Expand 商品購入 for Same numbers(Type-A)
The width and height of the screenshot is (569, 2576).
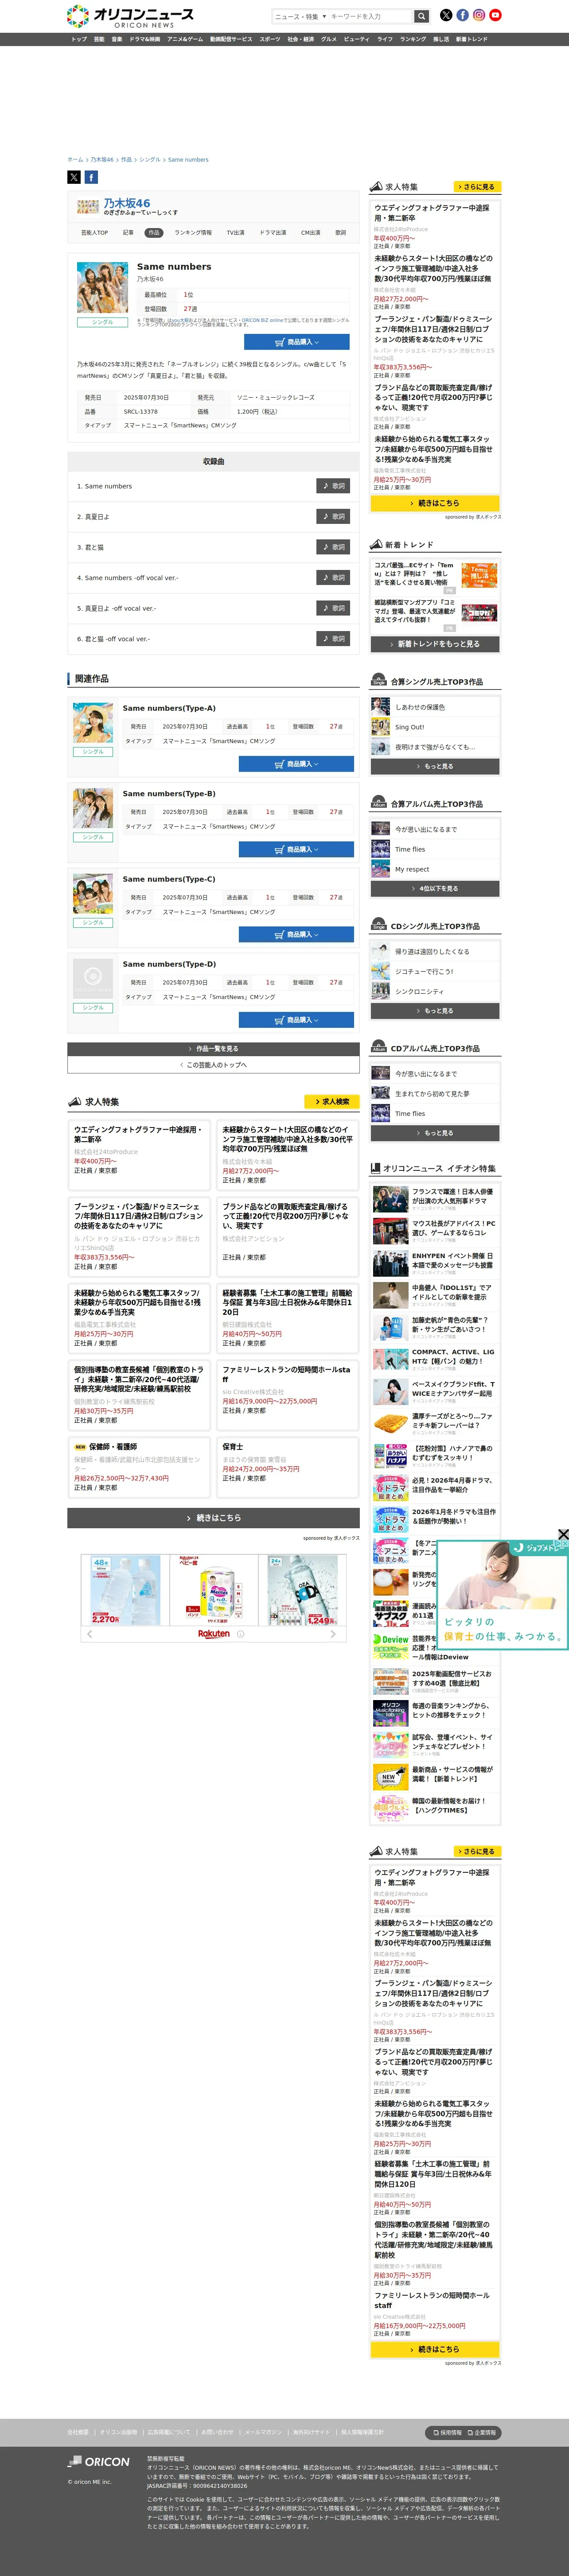click(x=296, y=764)
